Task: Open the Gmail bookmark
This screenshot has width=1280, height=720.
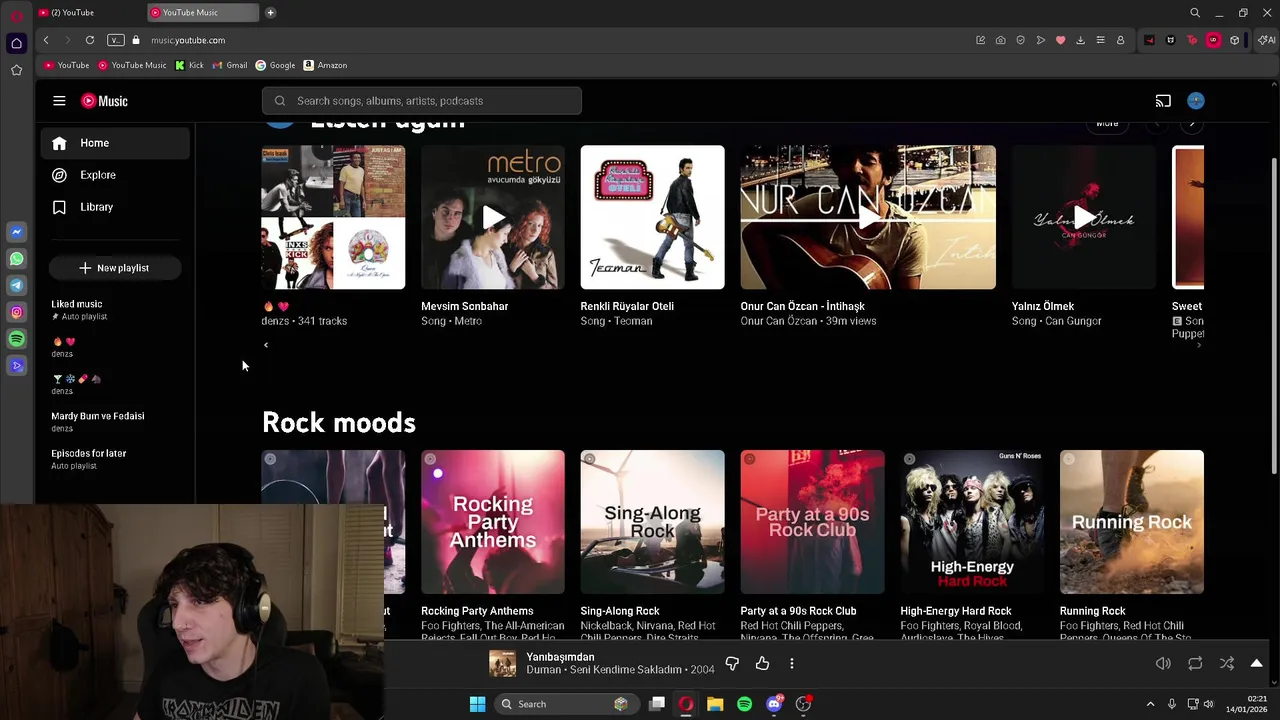Action: click(230, 65)
